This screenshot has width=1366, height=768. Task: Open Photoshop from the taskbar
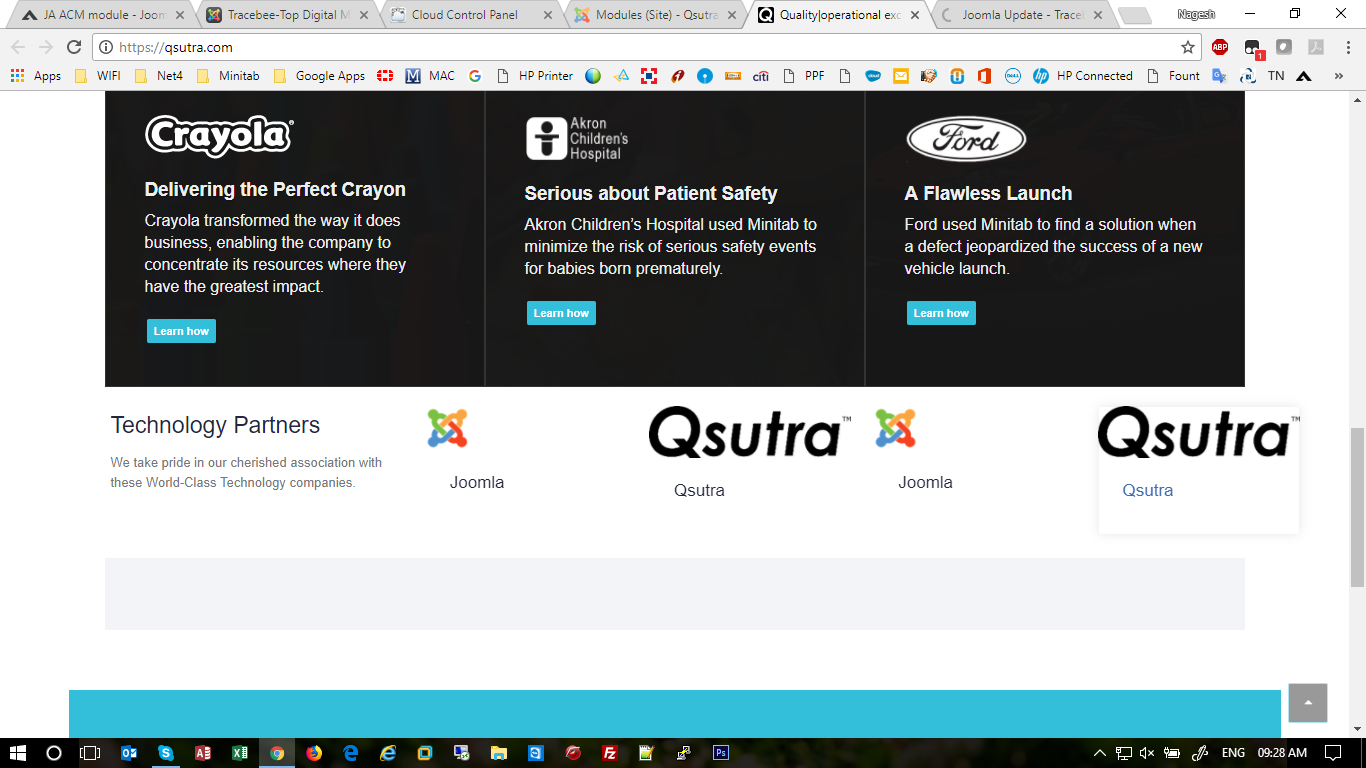click(721, 753)
